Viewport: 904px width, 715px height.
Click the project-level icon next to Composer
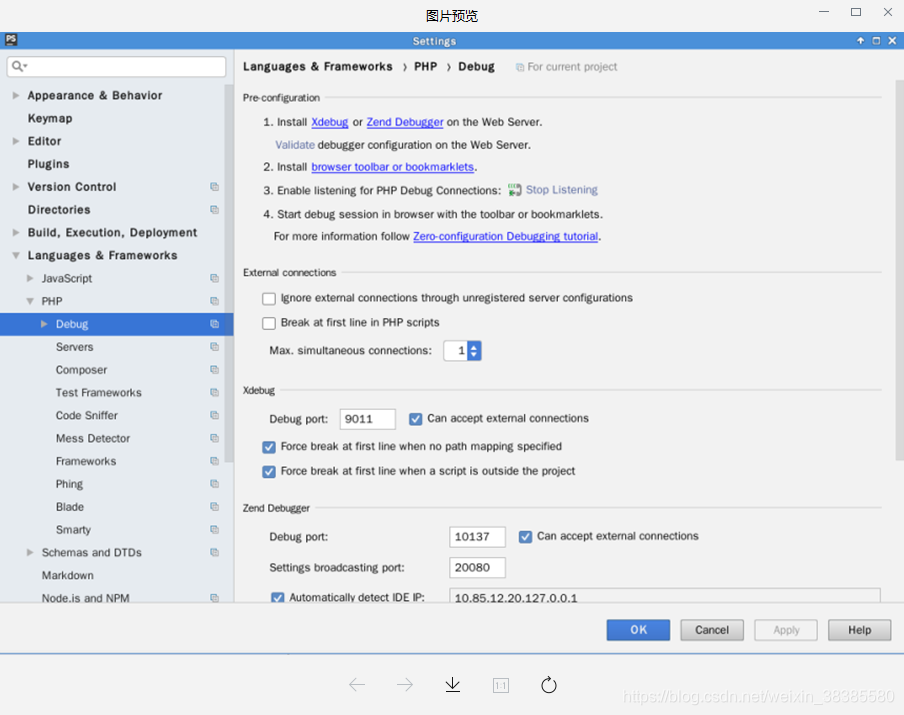point(214,370)
